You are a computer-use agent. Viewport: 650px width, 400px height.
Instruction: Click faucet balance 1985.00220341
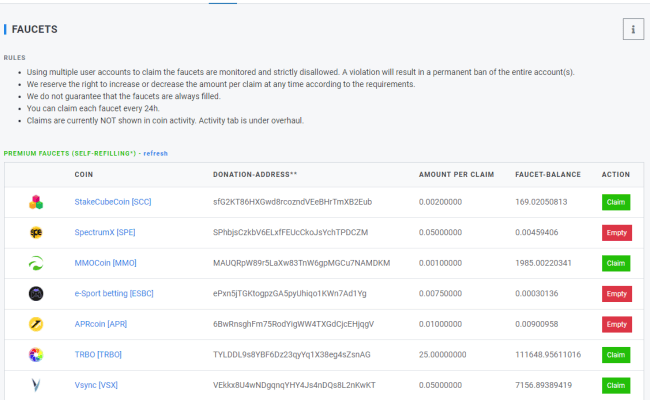(543, 263)
